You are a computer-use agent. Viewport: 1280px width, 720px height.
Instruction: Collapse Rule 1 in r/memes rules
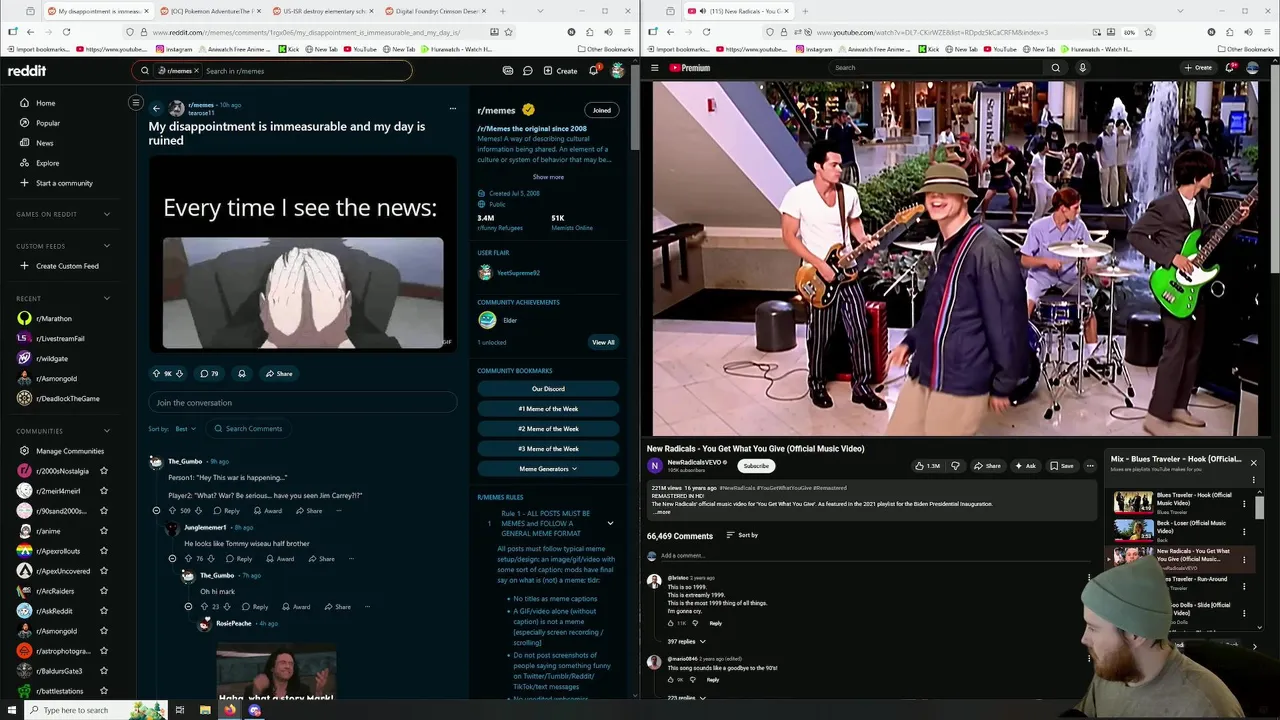coord(610,523)
